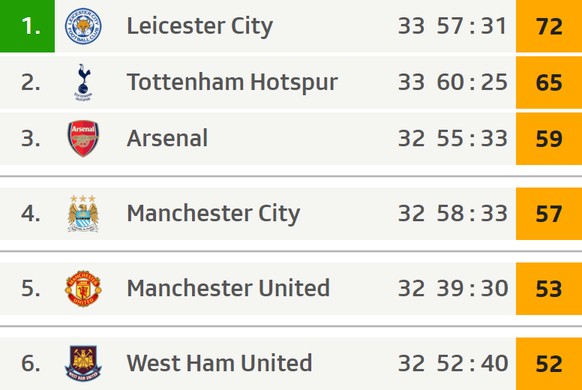Image resolution: width=582 pixels, height=390 pixels.
Task: Select the Manchester United team name
Action: pyautogui.click(x=228, y=288)
